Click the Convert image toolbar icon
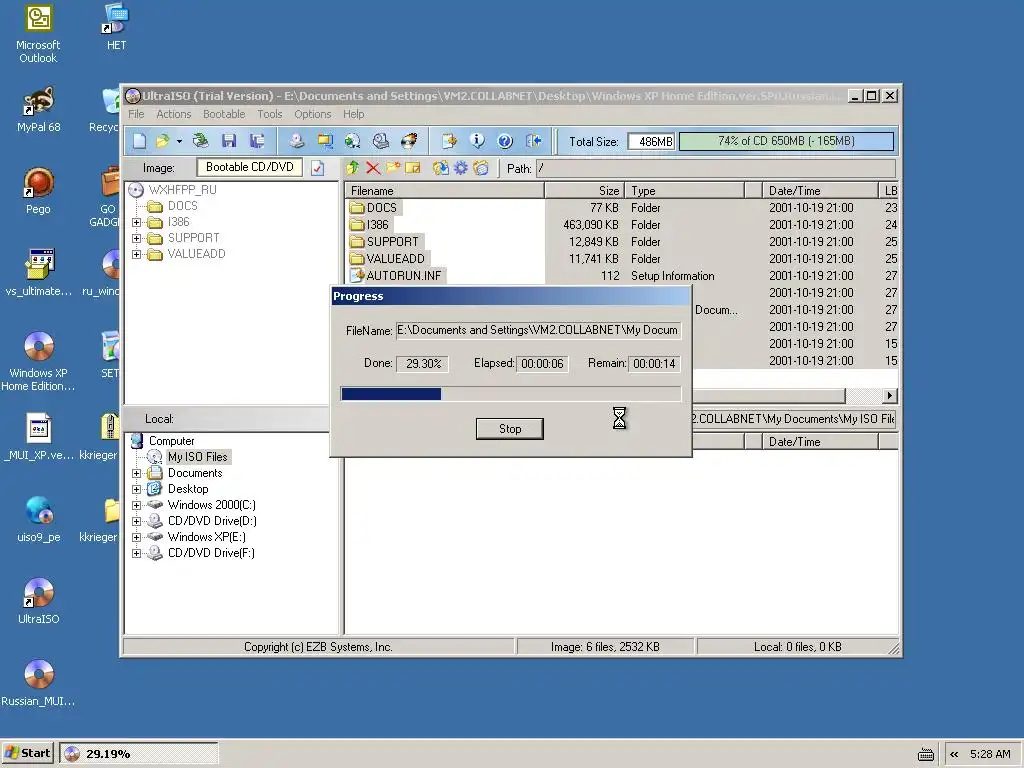Viewport: 1024px width, 768px height. (x=353, y=141)
